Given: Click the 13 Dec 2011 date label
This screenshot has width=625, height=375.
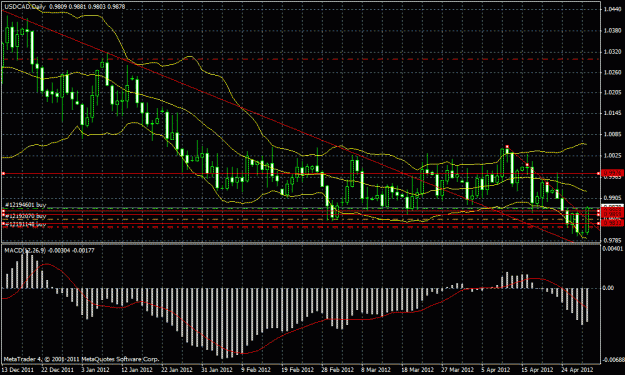Looking at the screenshot, I should 18,369.
